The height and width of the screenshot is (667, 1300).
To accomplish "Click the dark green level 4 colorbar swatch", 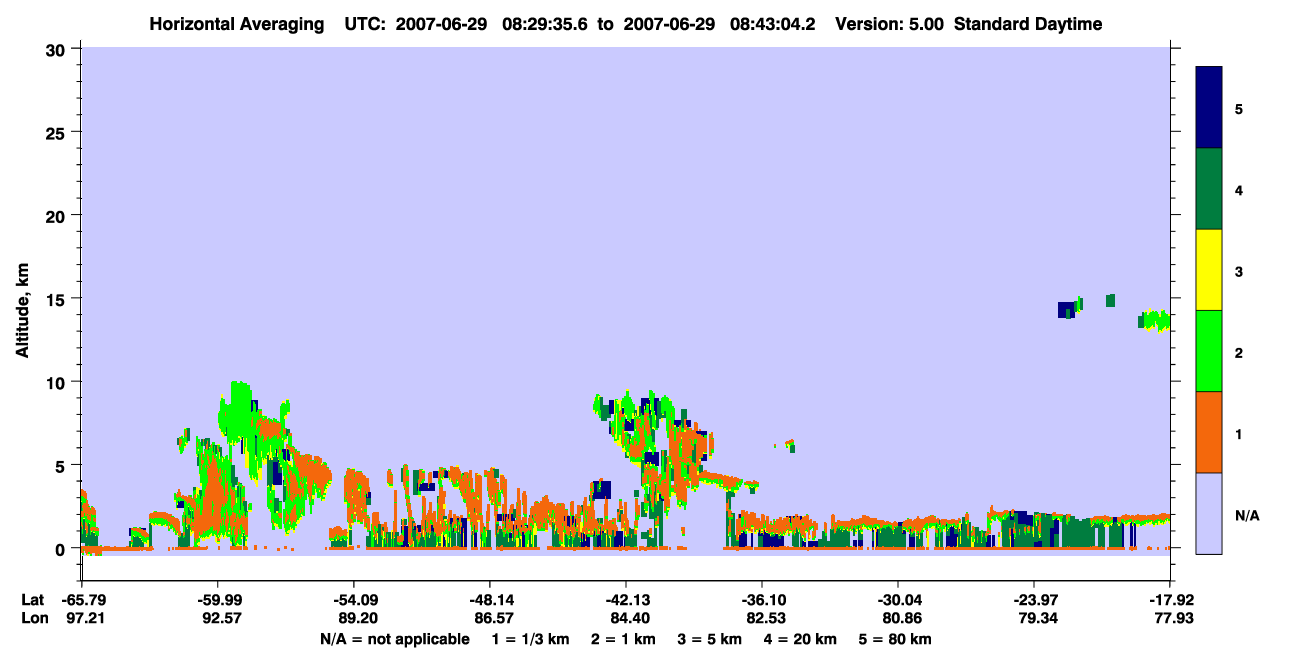I will click(x=1209, y=189).
